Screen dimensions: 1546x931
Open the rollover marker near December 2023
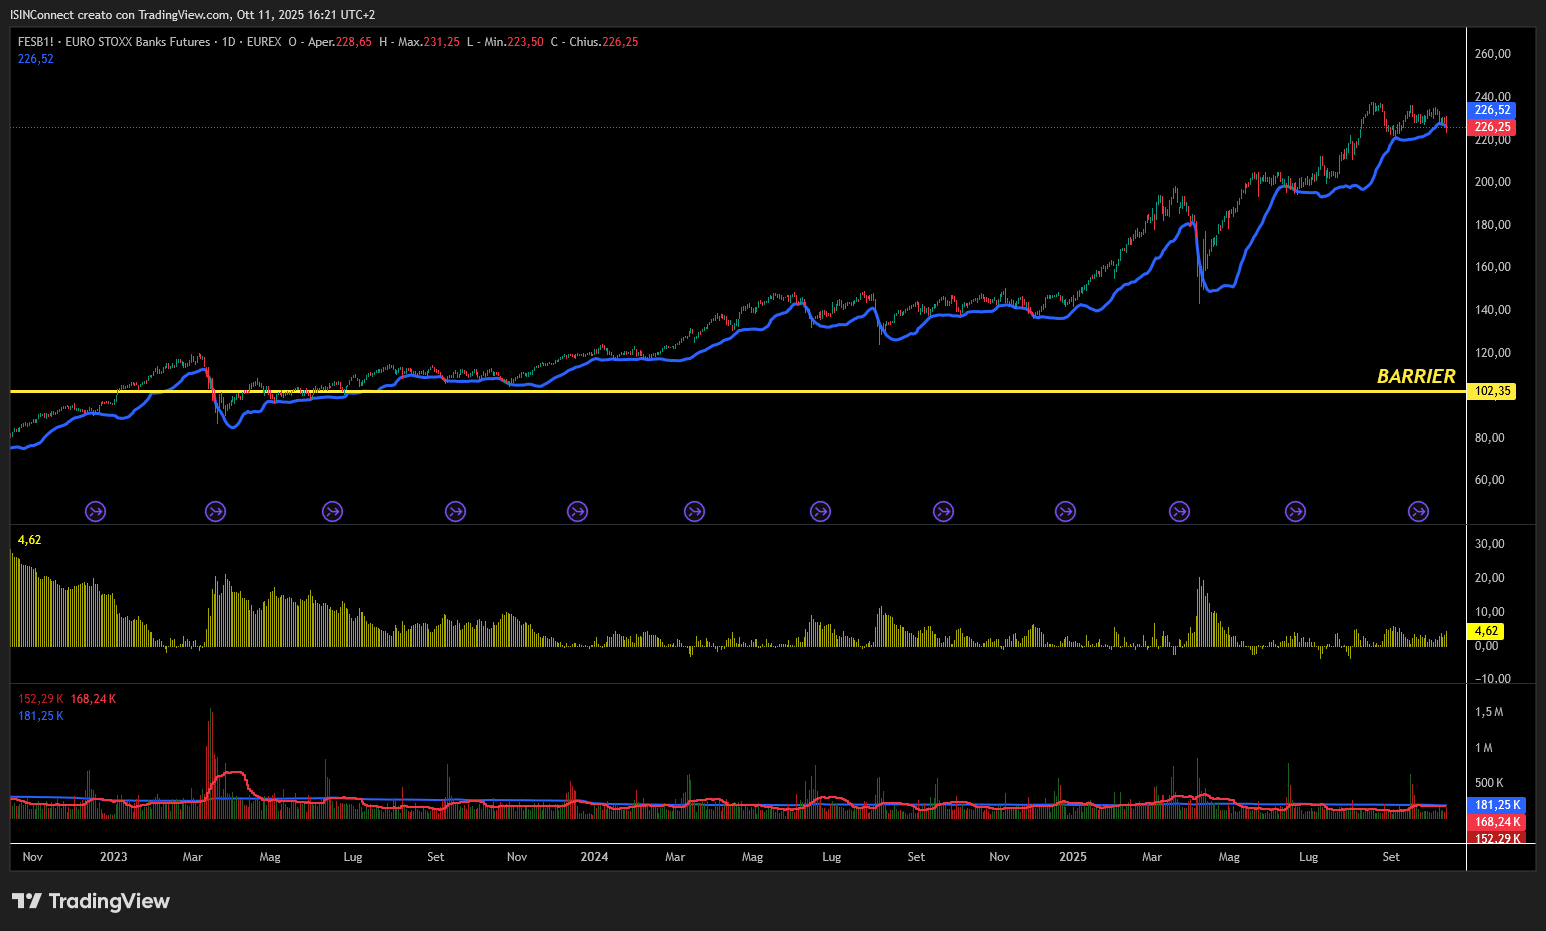click(577, 512)
